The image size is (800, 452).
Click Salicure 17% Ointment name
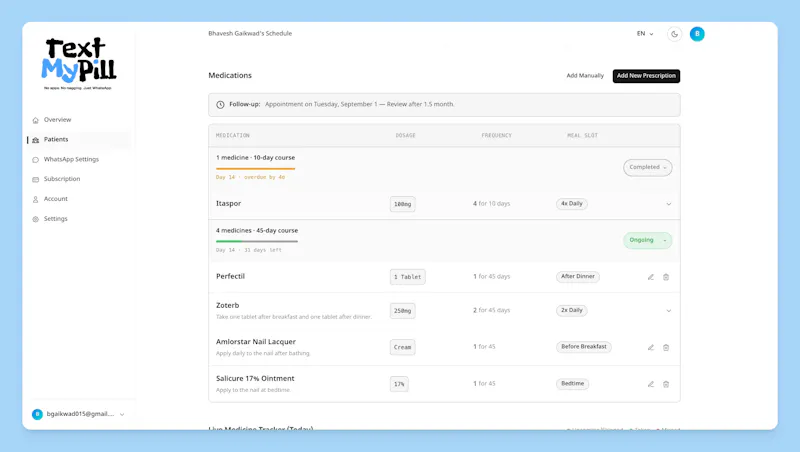click(x=255, y=379)
